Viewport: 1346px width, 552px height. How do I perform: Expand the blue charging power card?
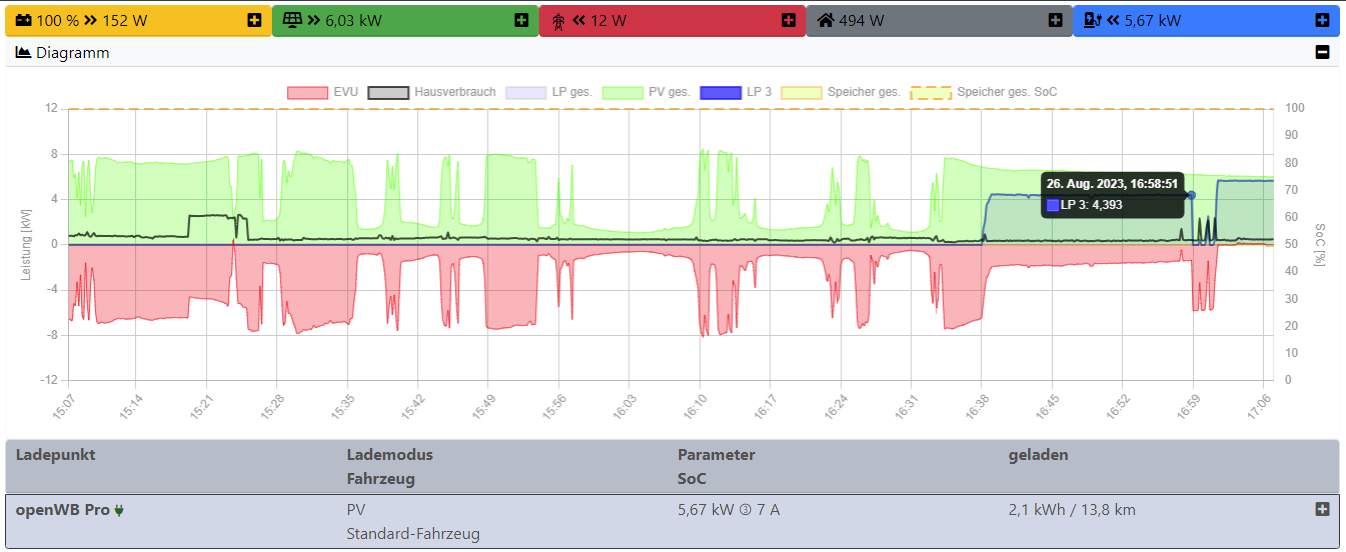coord(1322,20)
